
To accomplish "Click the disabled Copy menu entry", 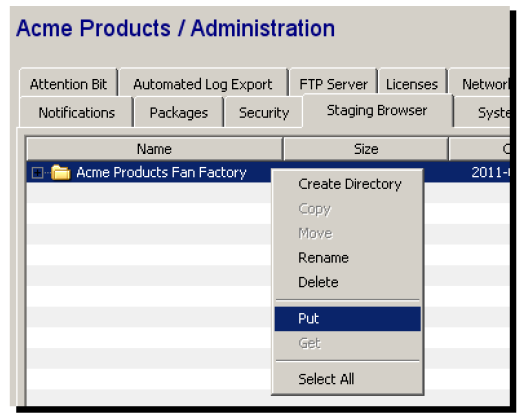I will pos(348,209).
